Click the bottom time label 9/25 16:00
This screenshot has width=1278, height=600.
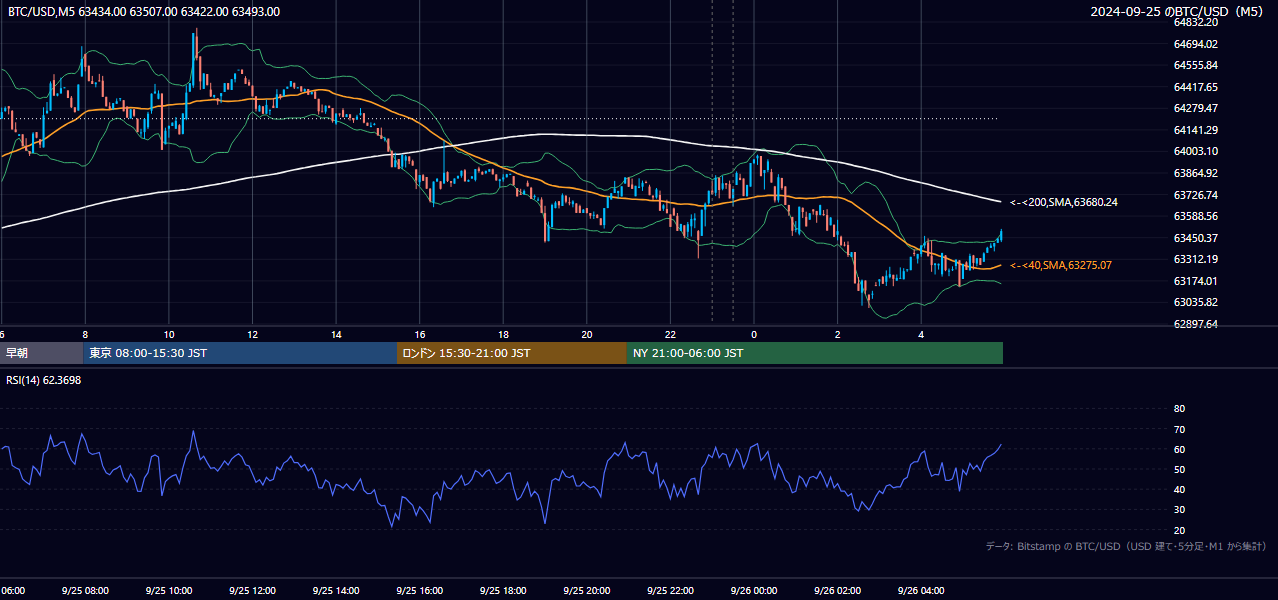pyautogui.click(x=419, y=591)
